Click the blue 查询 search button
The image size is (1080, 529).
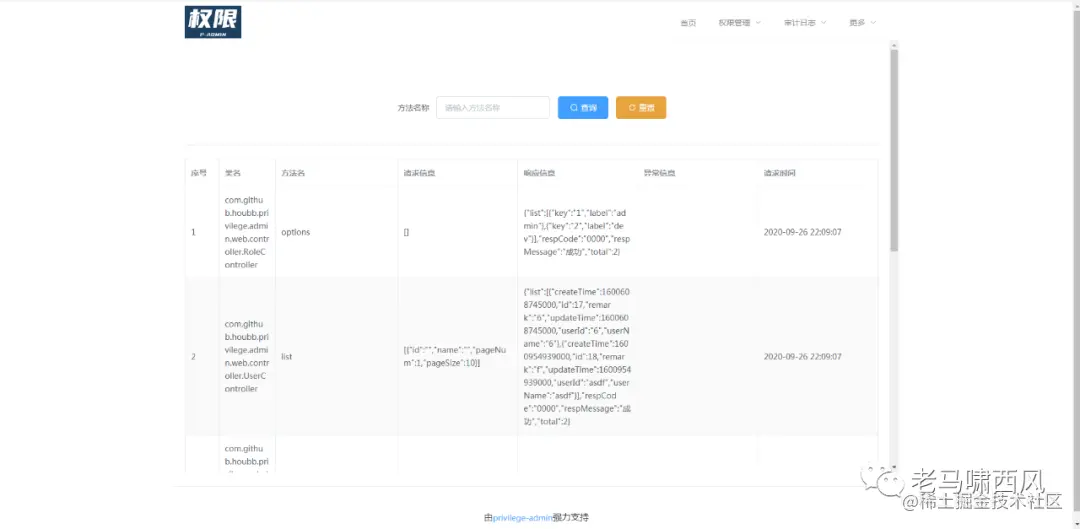[x=583, y=107]
